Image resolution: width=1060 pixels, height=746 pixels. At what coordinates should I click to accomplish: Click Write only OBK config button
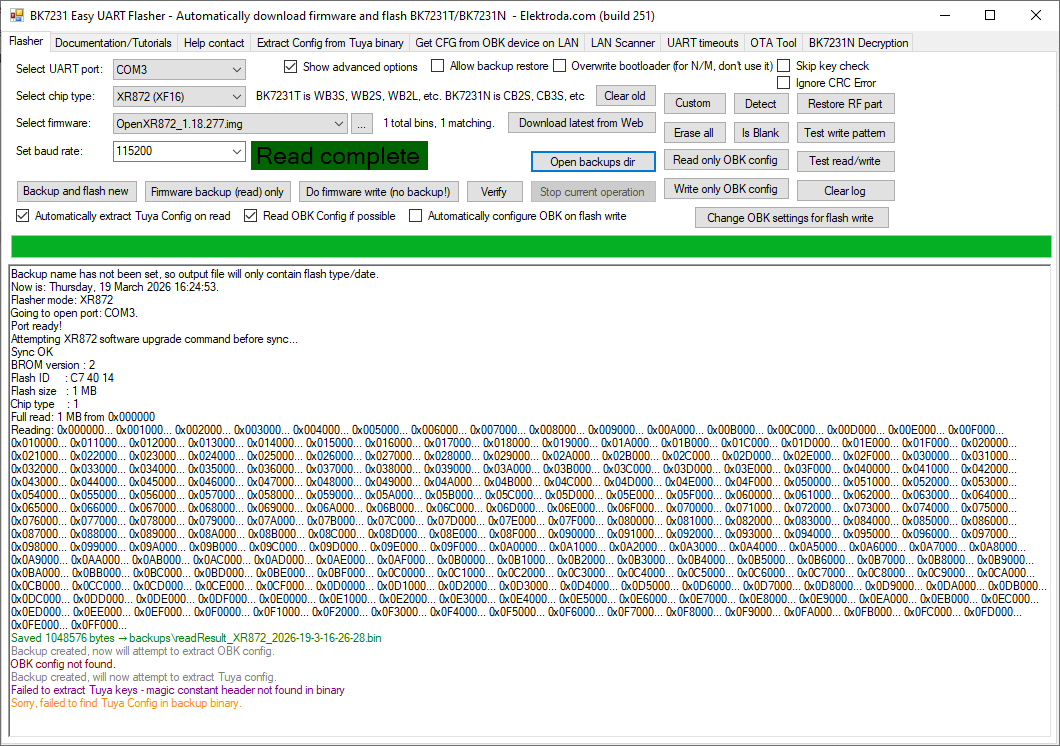coord(725,189)
